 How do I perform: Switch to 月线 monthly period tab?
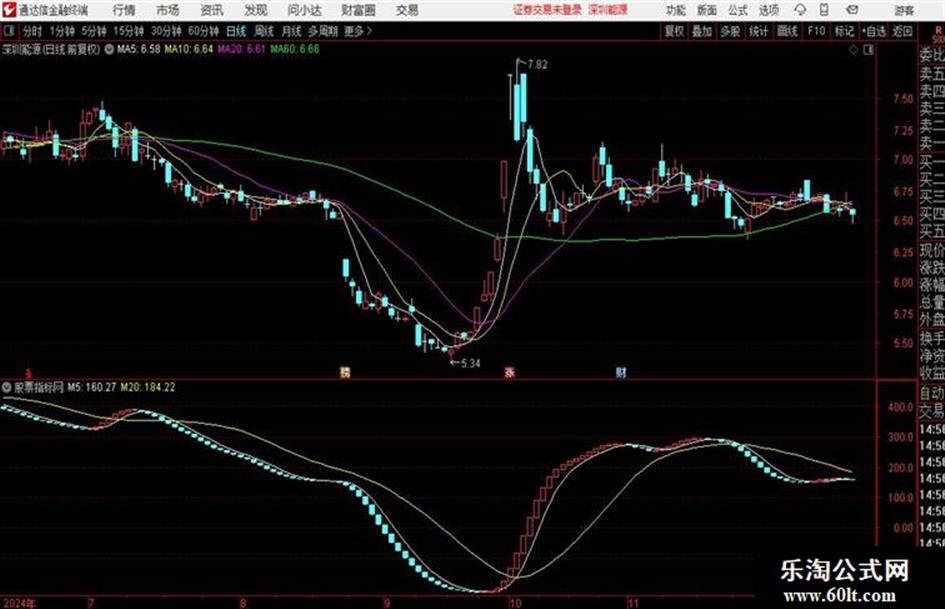[x=291, y=31]
